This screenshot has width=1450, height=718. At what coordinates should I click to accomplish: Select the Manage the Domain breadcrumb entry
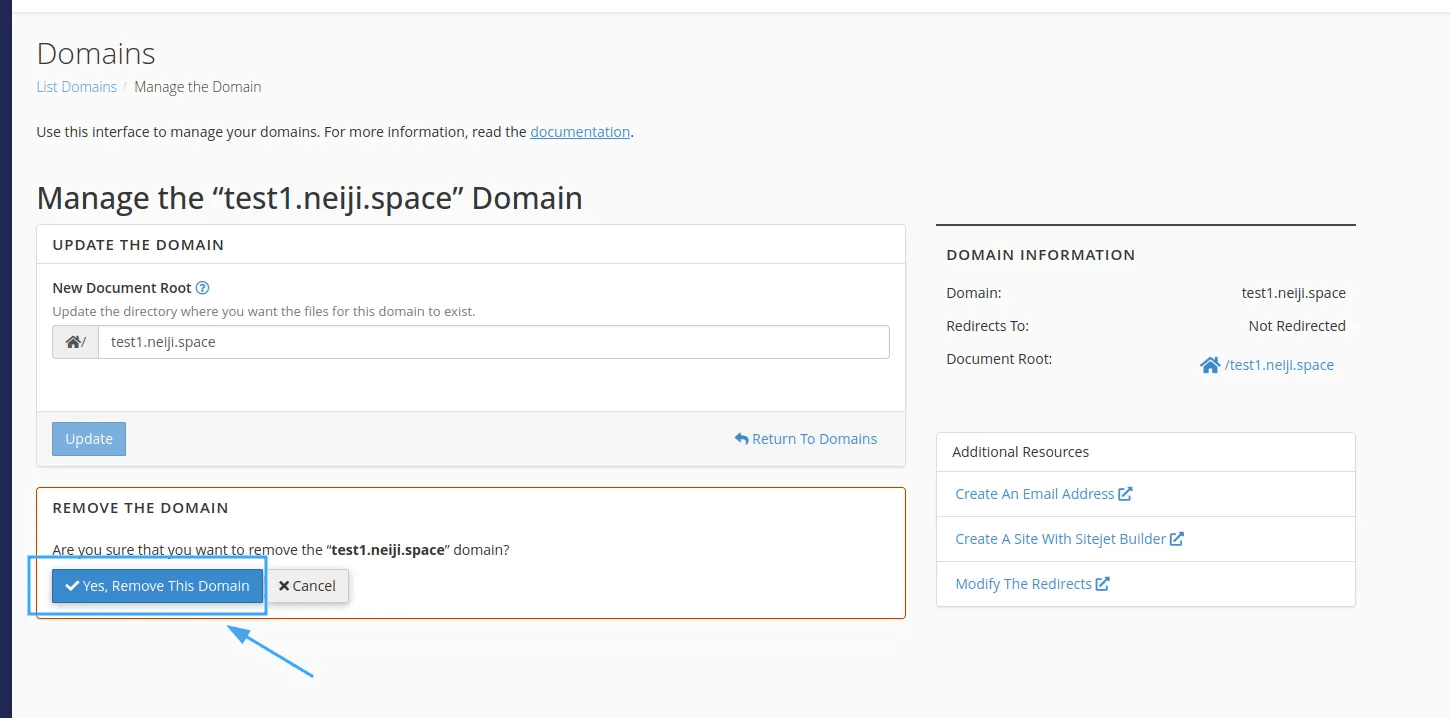[x=197, y=86]
